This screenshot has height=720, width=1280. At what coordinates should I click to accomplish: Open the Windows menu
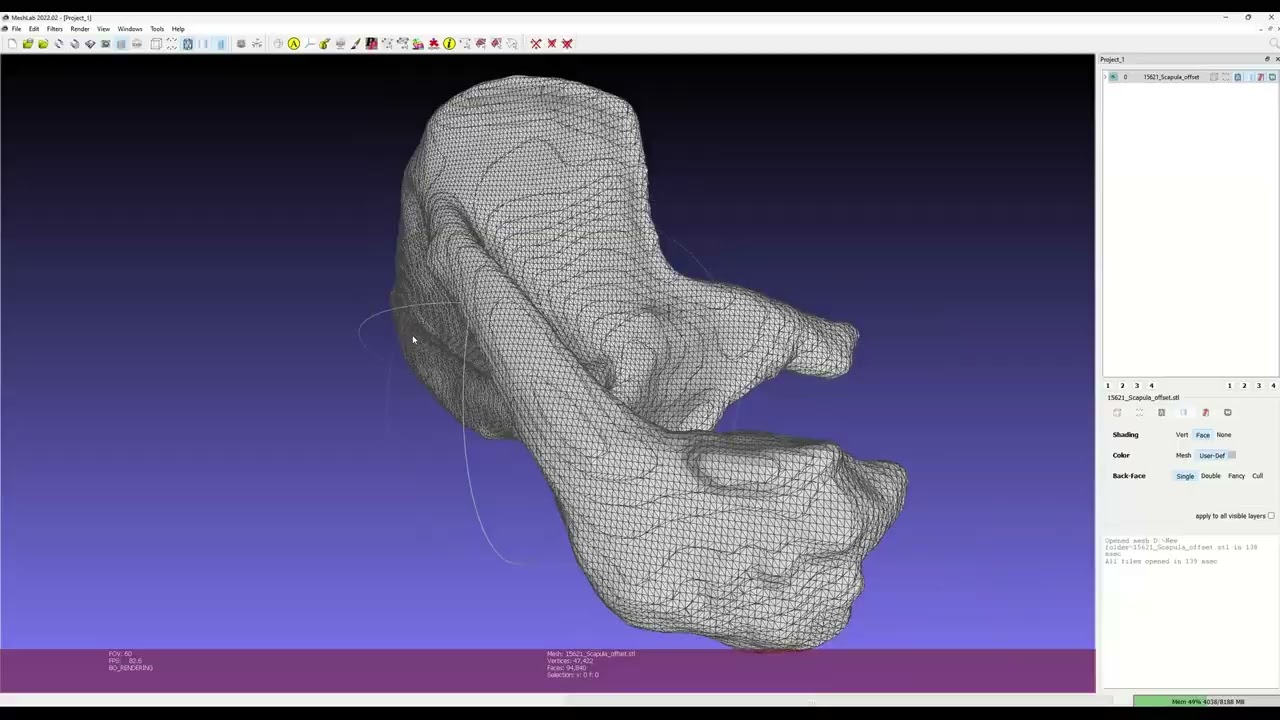click(x=130, y=29)
